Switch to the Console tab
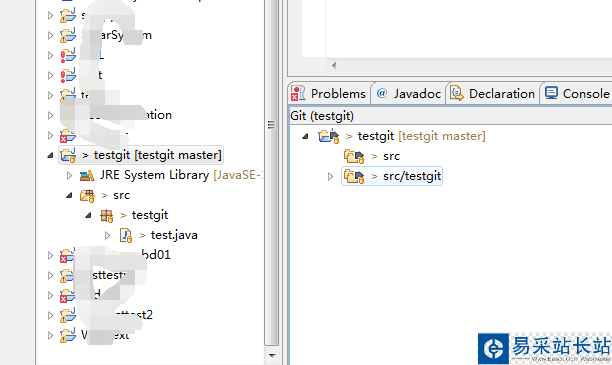This screenshot has width=612, height=365. pyautogui.click(x=577, y=94)
